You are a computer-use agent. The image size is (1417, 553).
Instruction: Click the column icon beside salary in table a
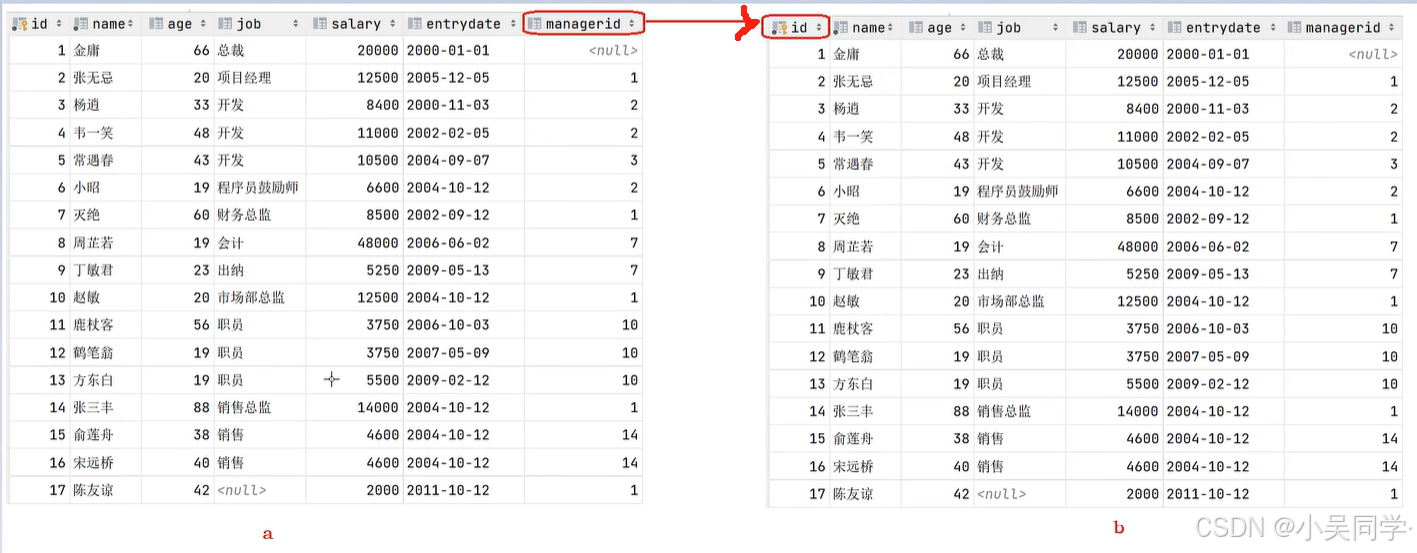pos(319,24)
